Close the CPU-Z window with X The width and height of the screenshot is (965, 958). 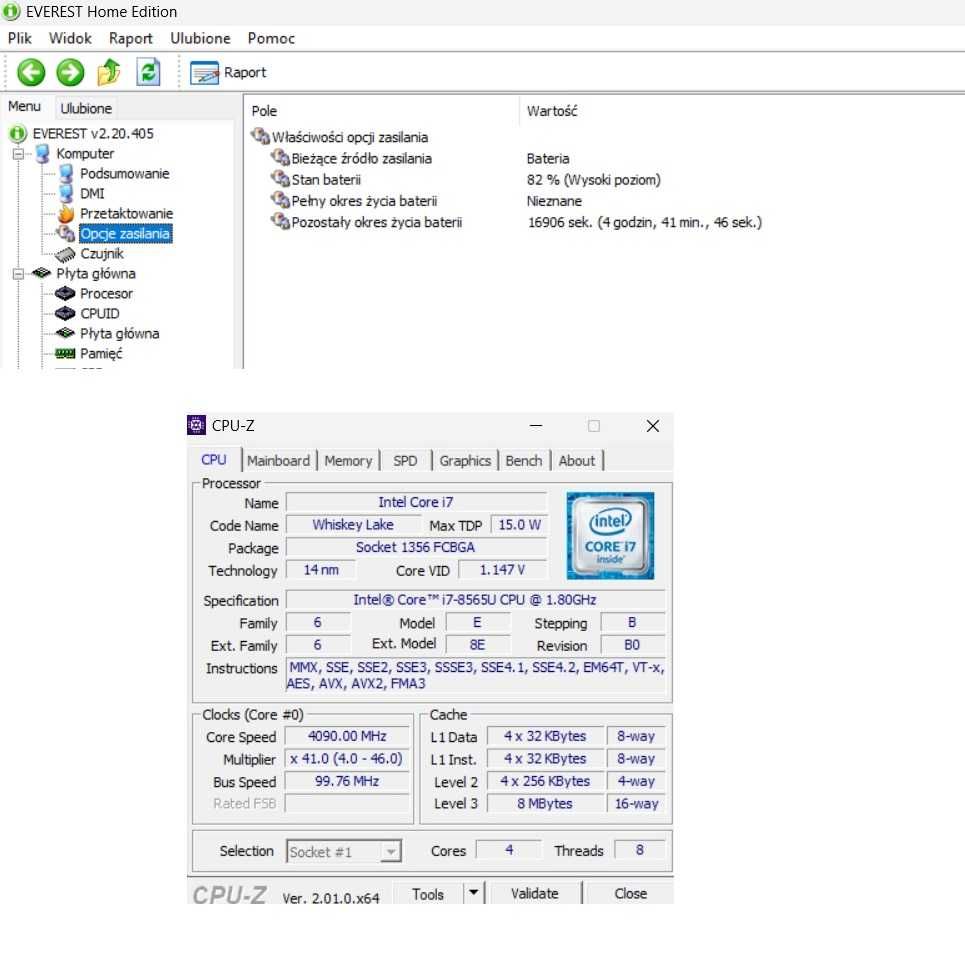[x=653, y=426]
